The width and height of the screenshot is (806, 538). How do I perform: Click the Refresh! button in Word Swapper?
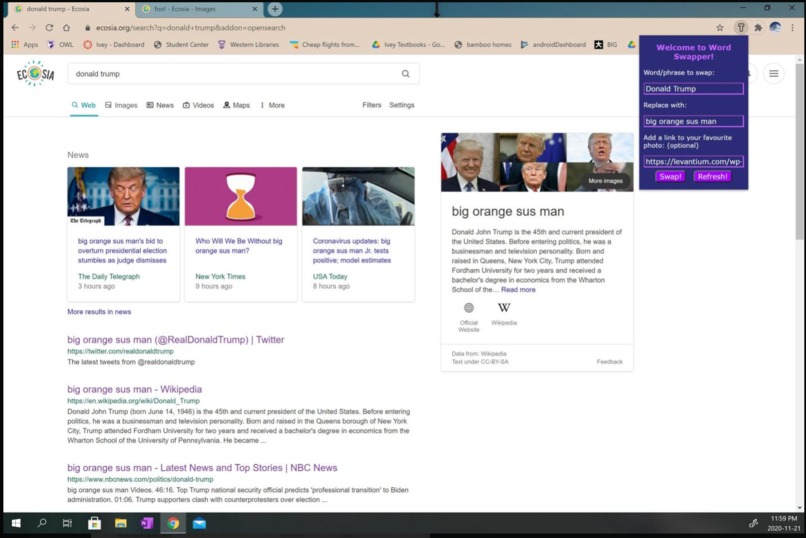pyautogui.click(x=712, y=176)
